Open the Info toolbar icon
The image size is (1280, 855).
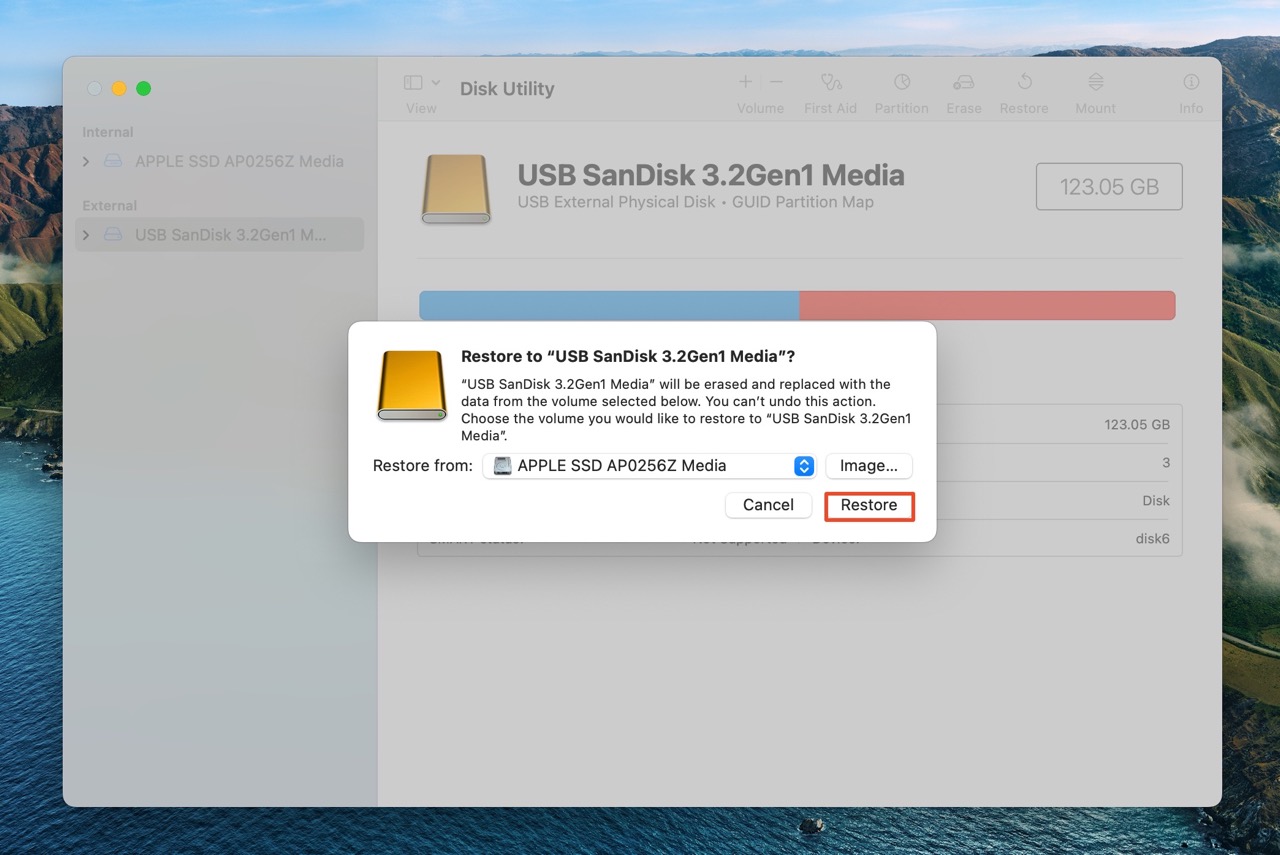point(1191,82)
